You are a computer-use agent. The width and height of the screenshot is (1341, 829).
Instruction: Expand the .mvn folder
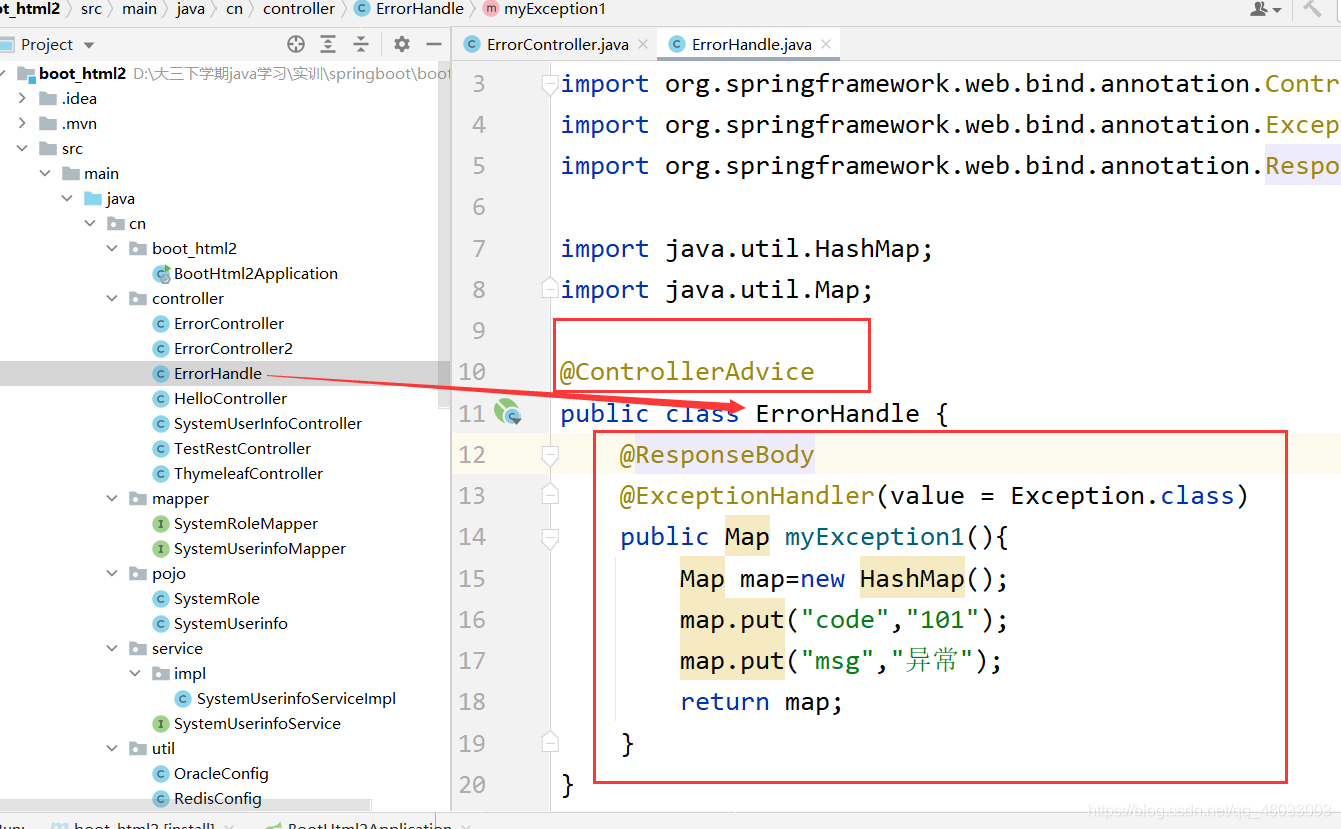tap(22, 123)
